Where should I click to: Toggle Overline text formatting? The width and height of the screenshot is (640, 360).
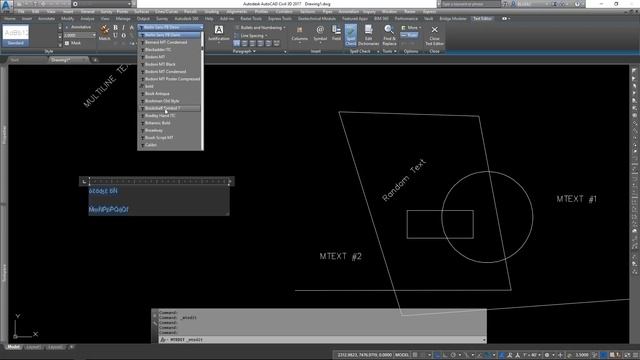coord(123,36)
